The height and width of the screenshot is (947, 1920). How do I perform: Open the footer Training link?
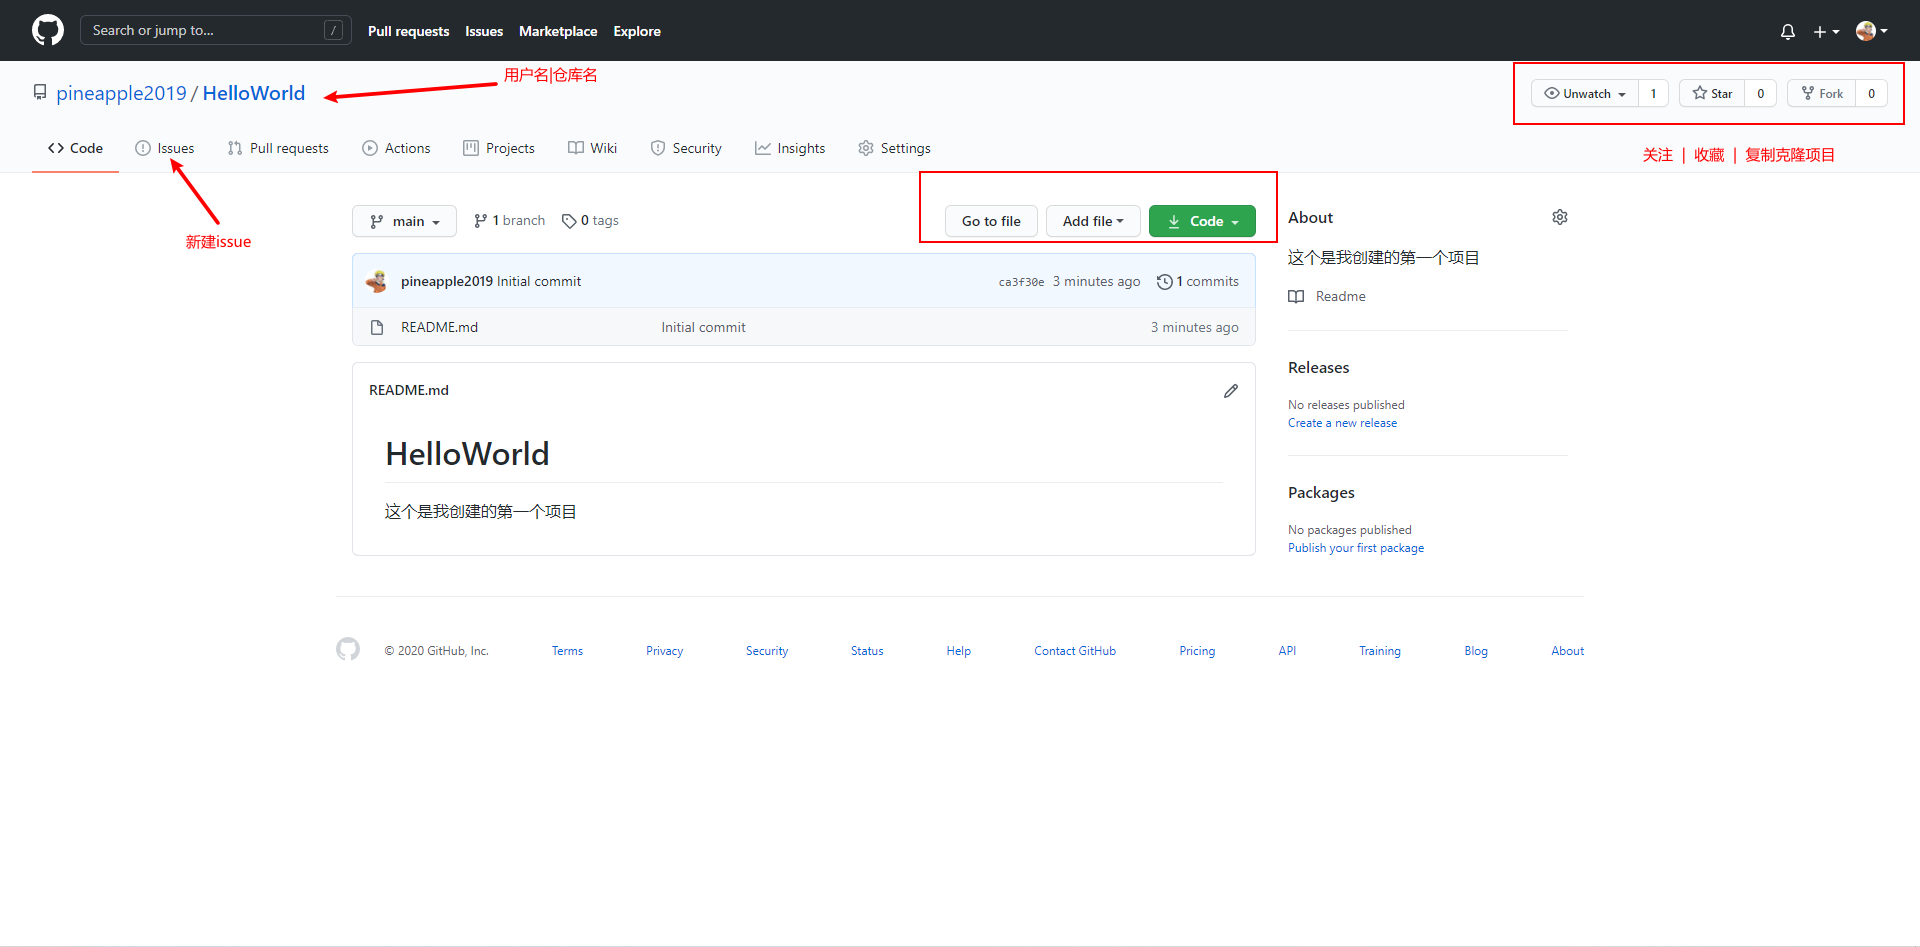(1380, 651)
